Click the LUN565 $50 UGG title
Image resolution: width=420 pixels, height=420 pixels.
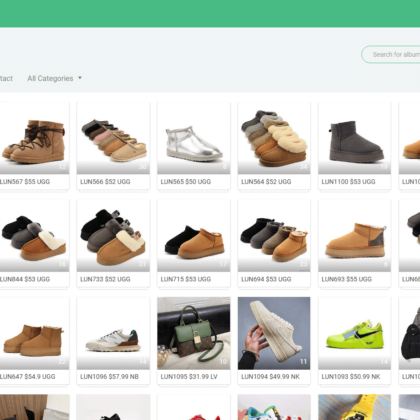coord(186,182)
